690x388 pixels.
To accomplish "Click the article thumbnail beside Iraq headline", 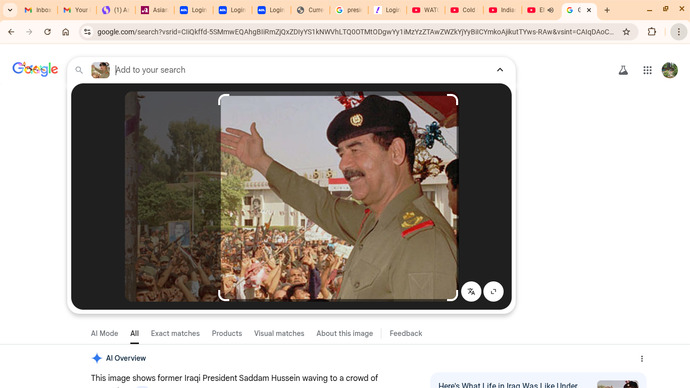I will point(617,384).
